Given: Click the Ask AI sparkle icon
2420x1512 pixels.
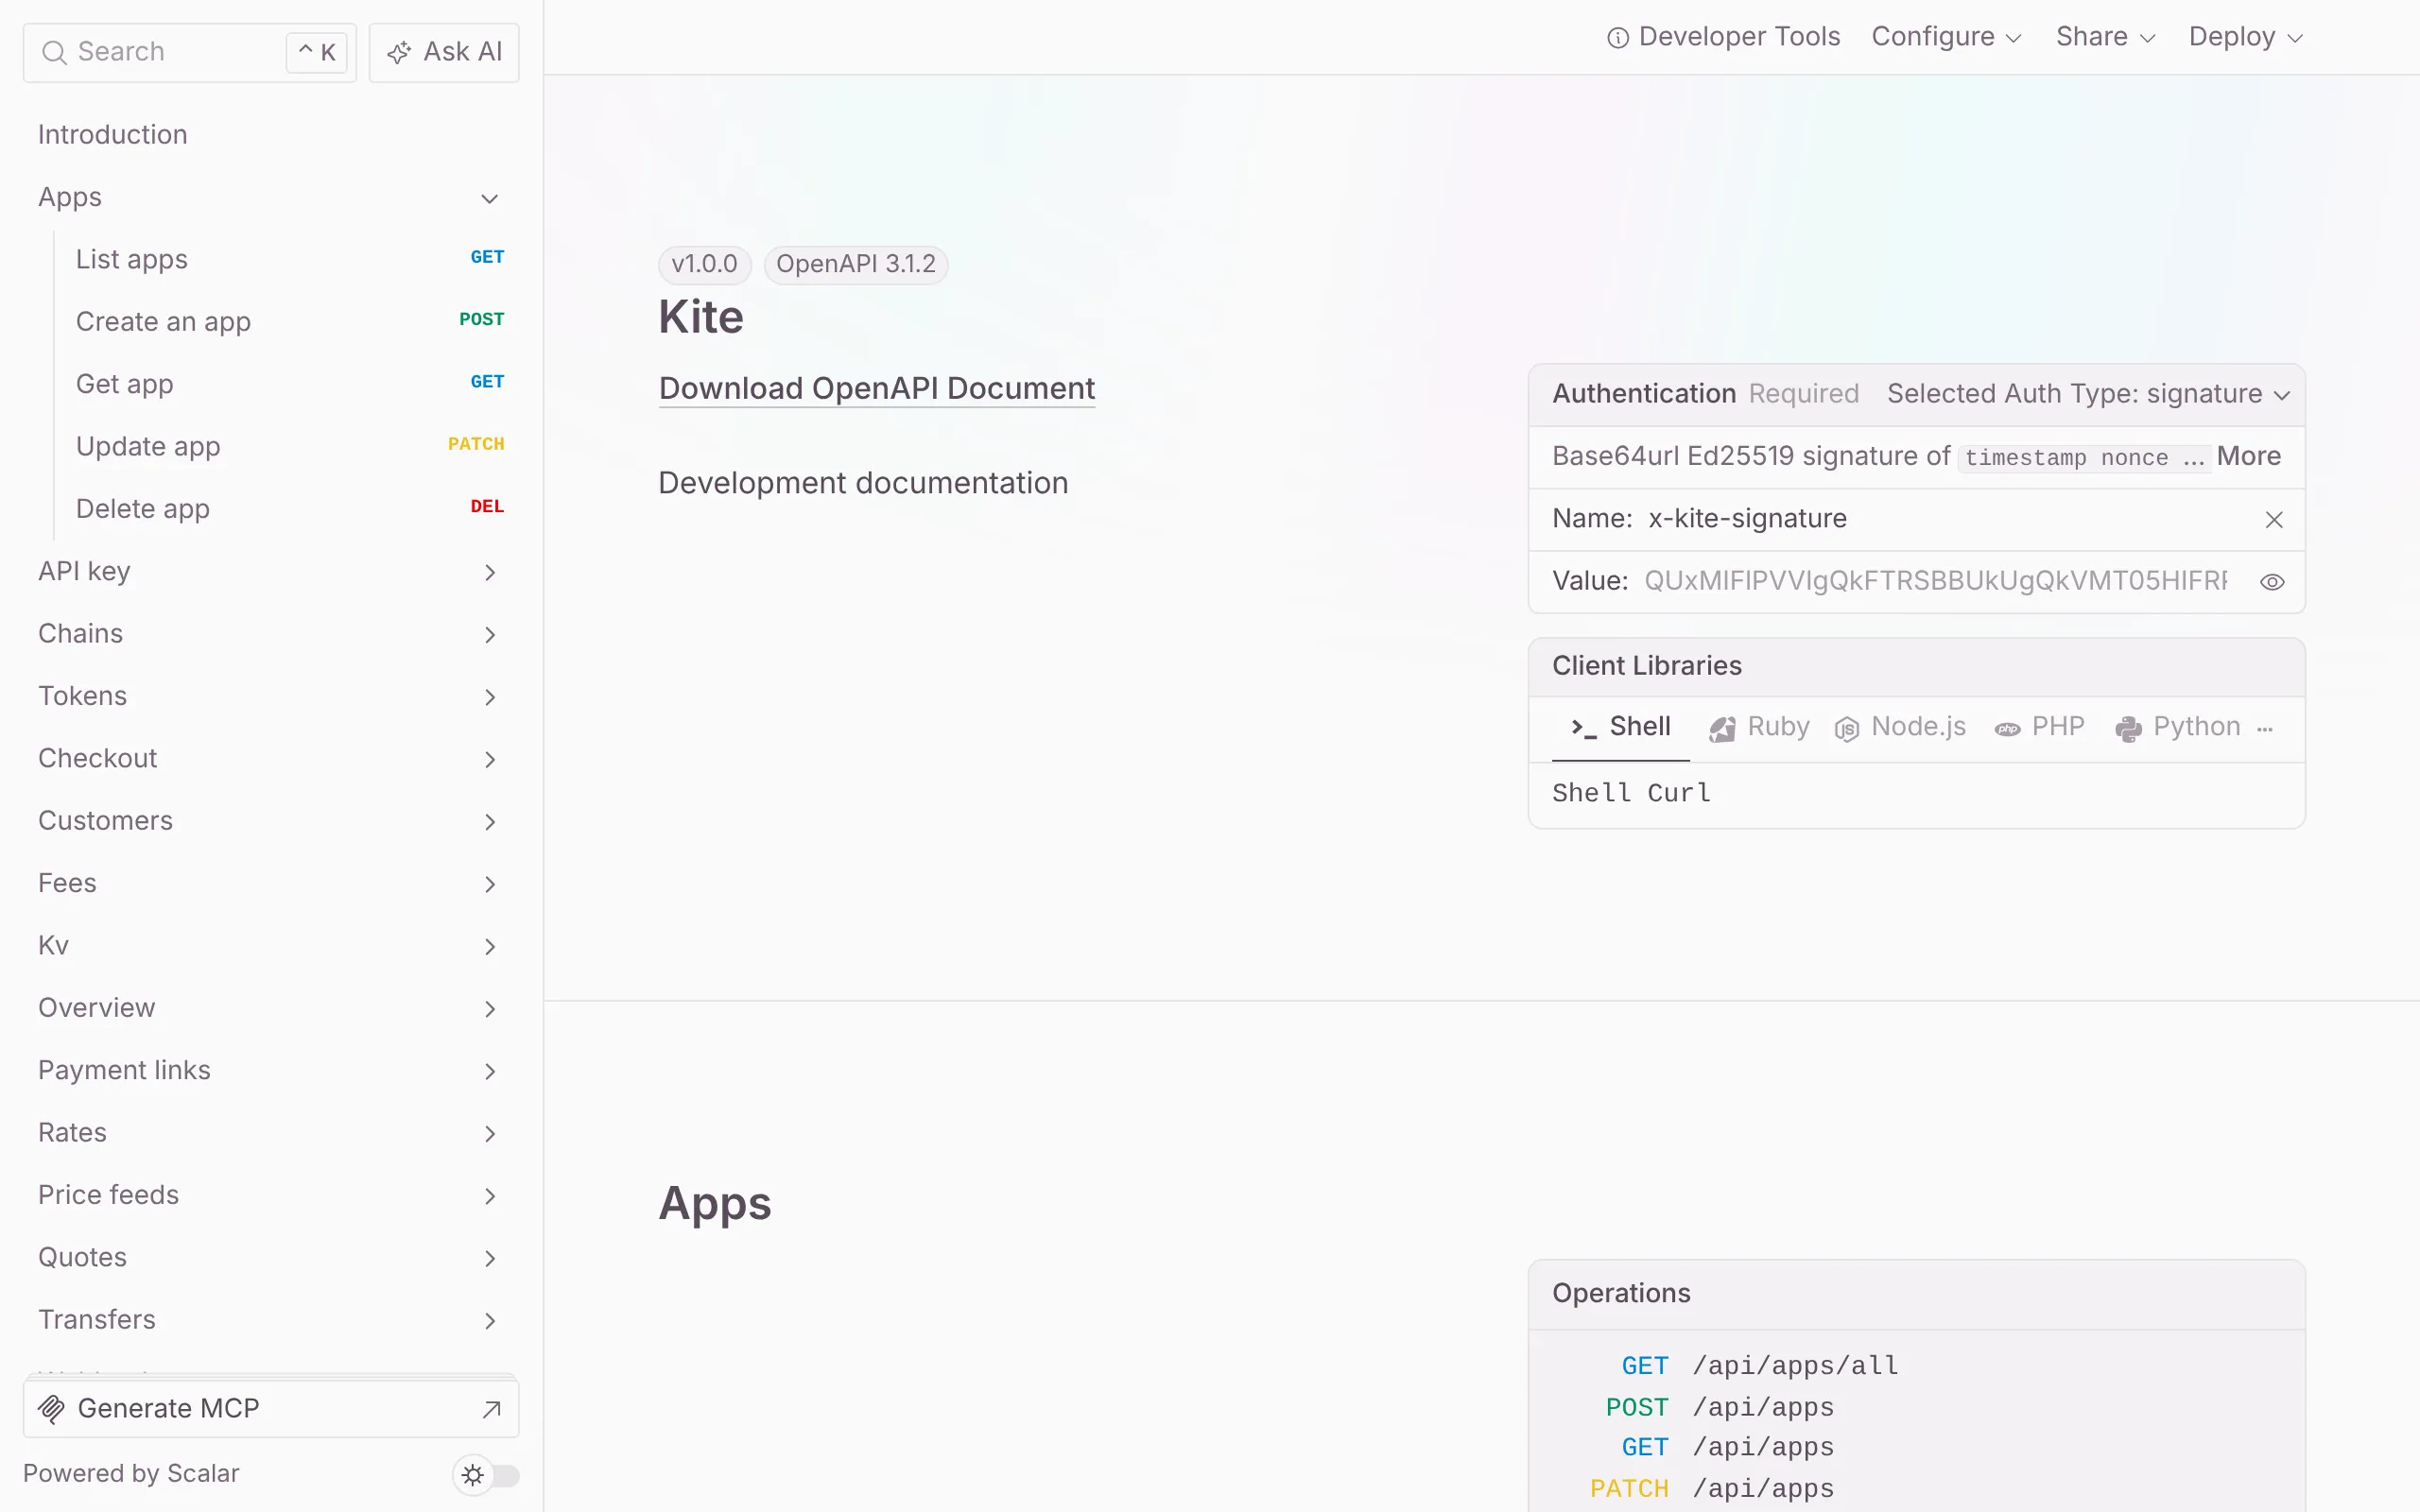Looking at the screenshot, I should [399, 53].
